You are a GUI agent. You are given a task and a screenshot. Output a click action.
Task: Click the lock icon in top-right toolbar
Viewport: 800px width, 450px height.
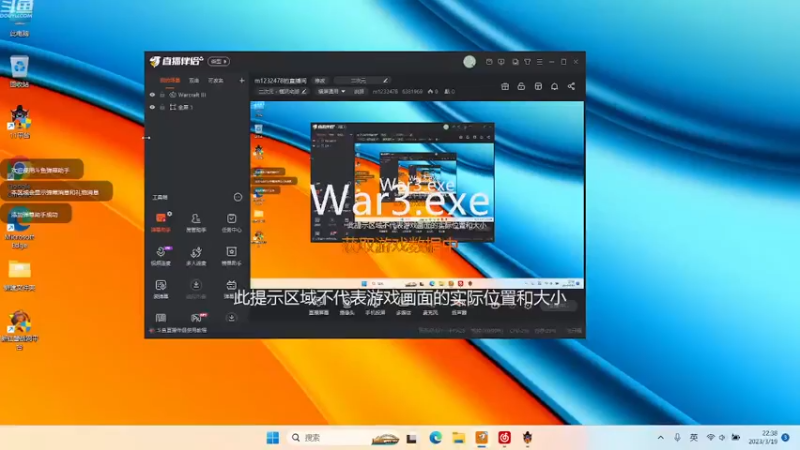[x=521, y=86]
